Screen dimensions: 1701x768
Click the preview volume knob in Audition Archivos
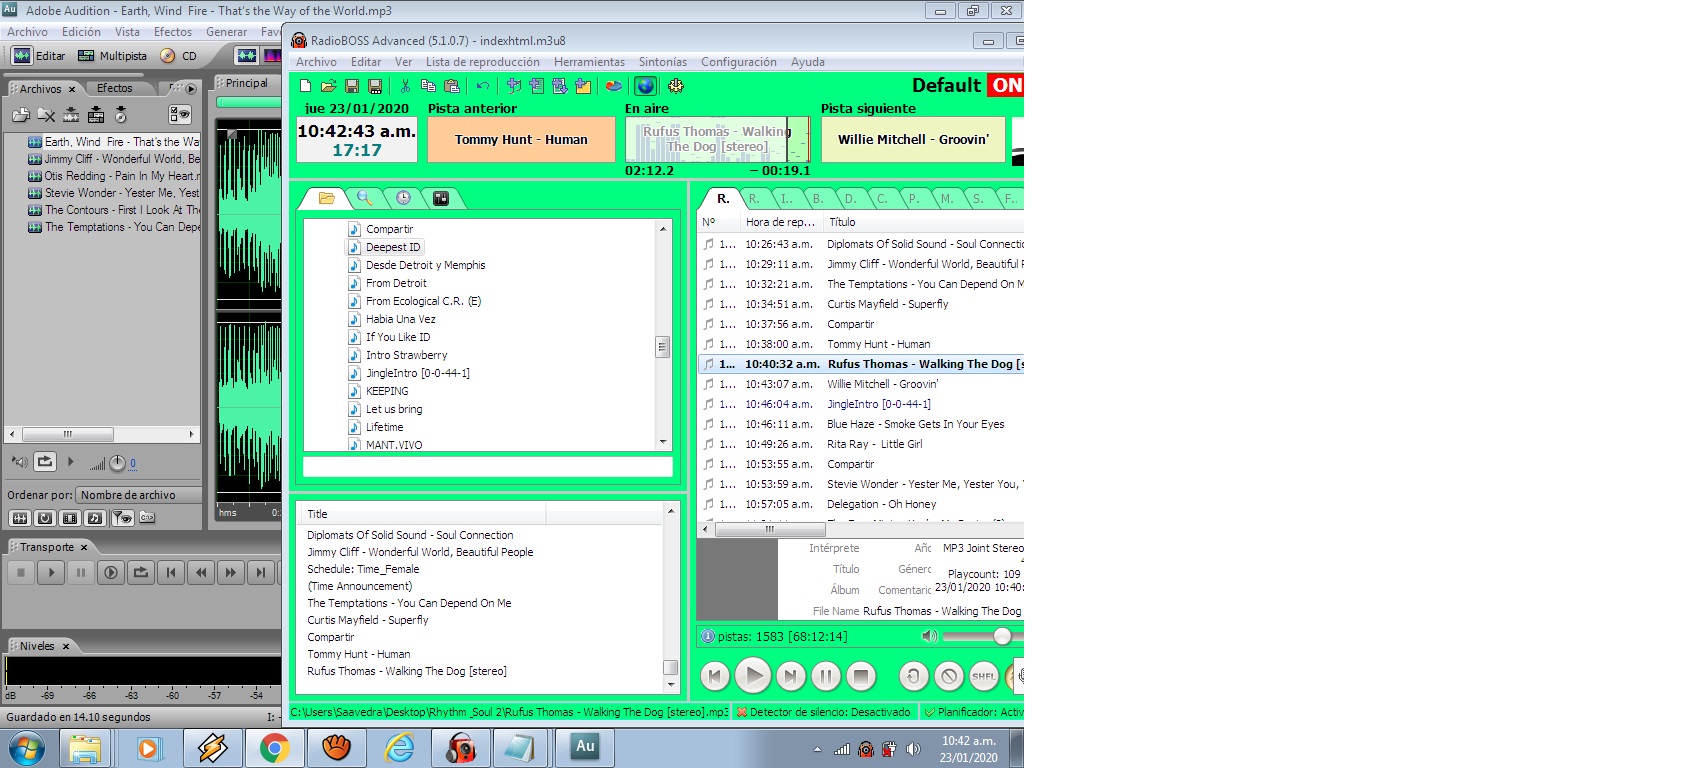point(117,462)
